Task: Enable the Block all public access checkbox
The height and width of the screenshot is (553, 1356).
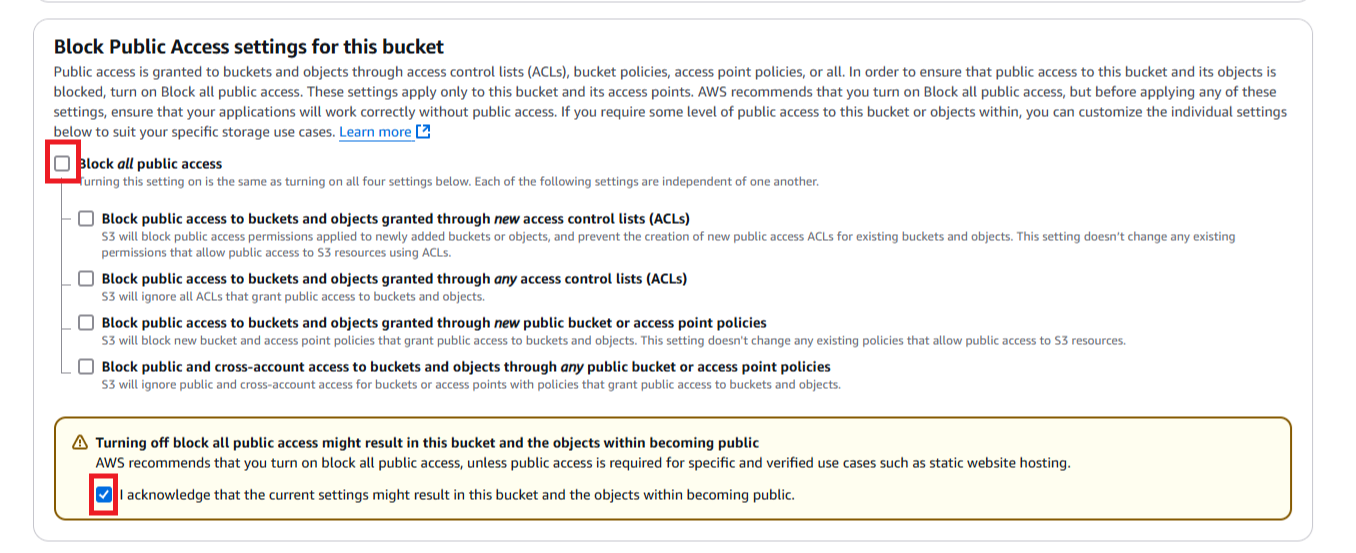Action: [63, 164]
